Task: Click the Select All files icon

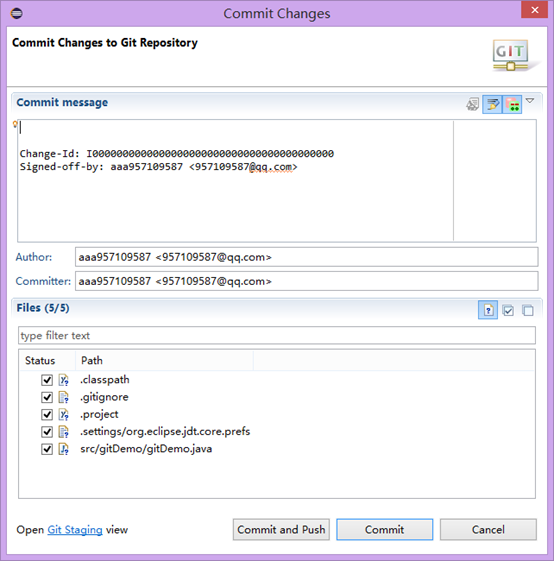Action: click(x=508, y=310)
